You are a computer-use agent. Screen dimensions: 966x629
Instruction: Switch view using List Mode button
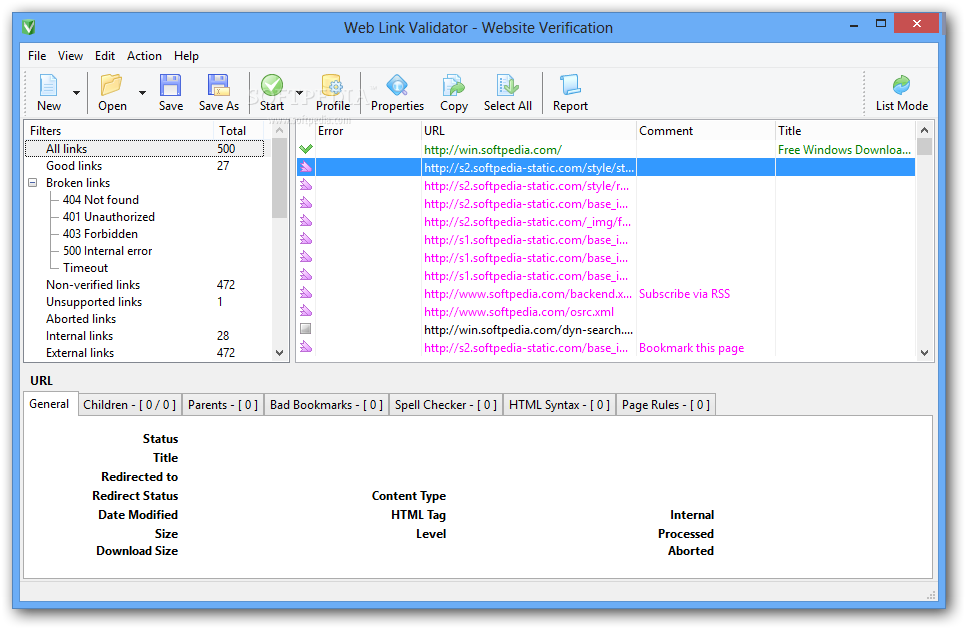tap(901, 87)
